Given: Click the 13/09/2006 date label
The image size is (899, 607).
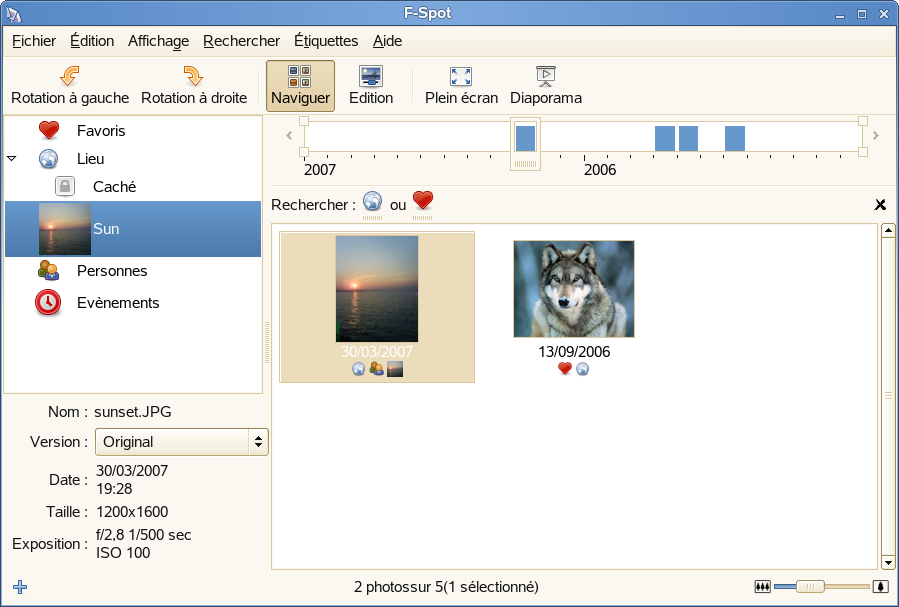Looking at the screenshot, I should tap(574, 352).
